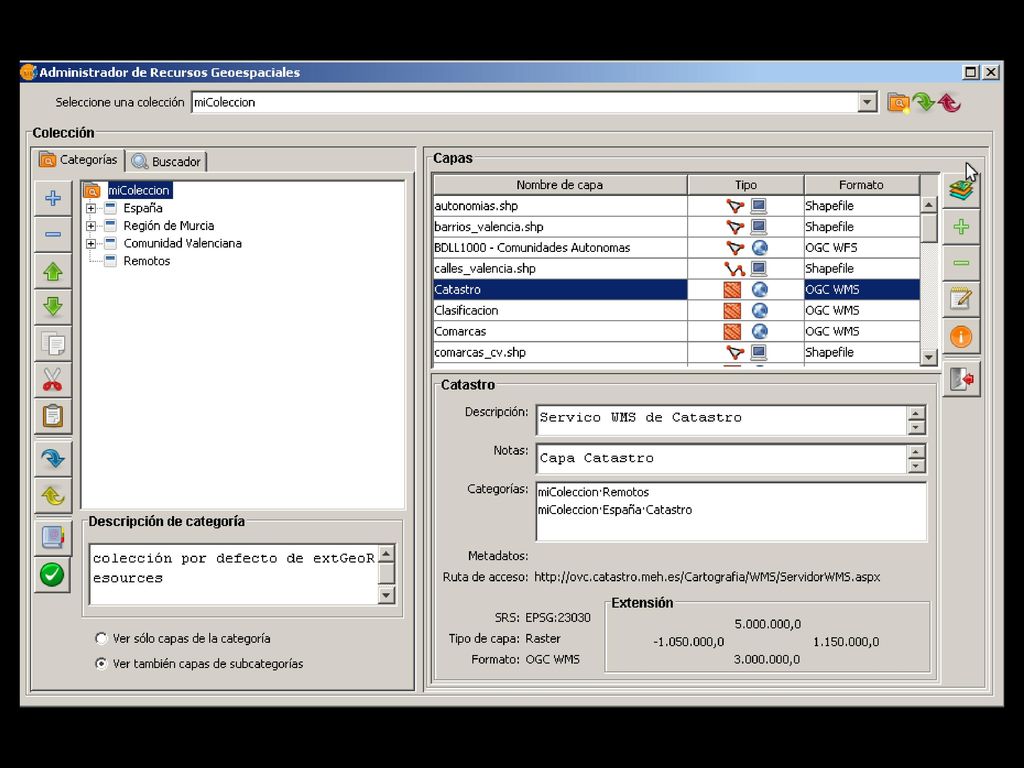This screenshot has width=1024, height=768.
Task: Select 'miColeccion·Remotos' in Categorías list
Action: 593,492
